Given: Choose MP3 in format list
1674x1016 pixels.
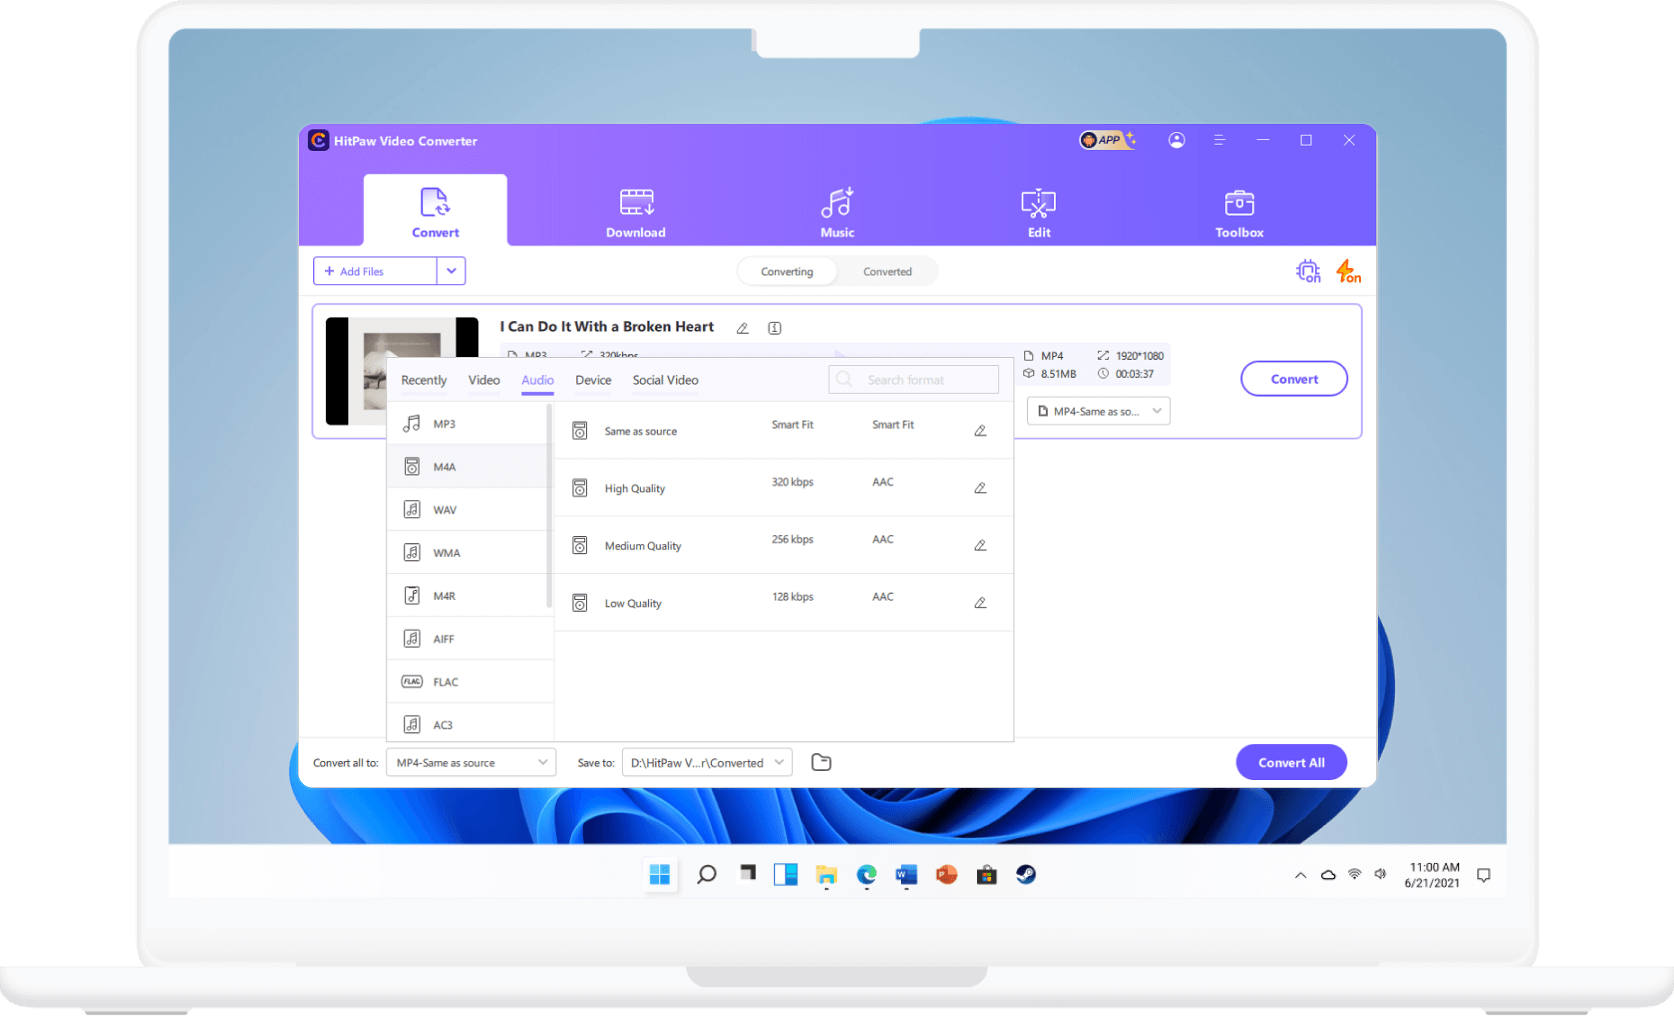Looking at the screenshot, I should click(x=467, y=424).
